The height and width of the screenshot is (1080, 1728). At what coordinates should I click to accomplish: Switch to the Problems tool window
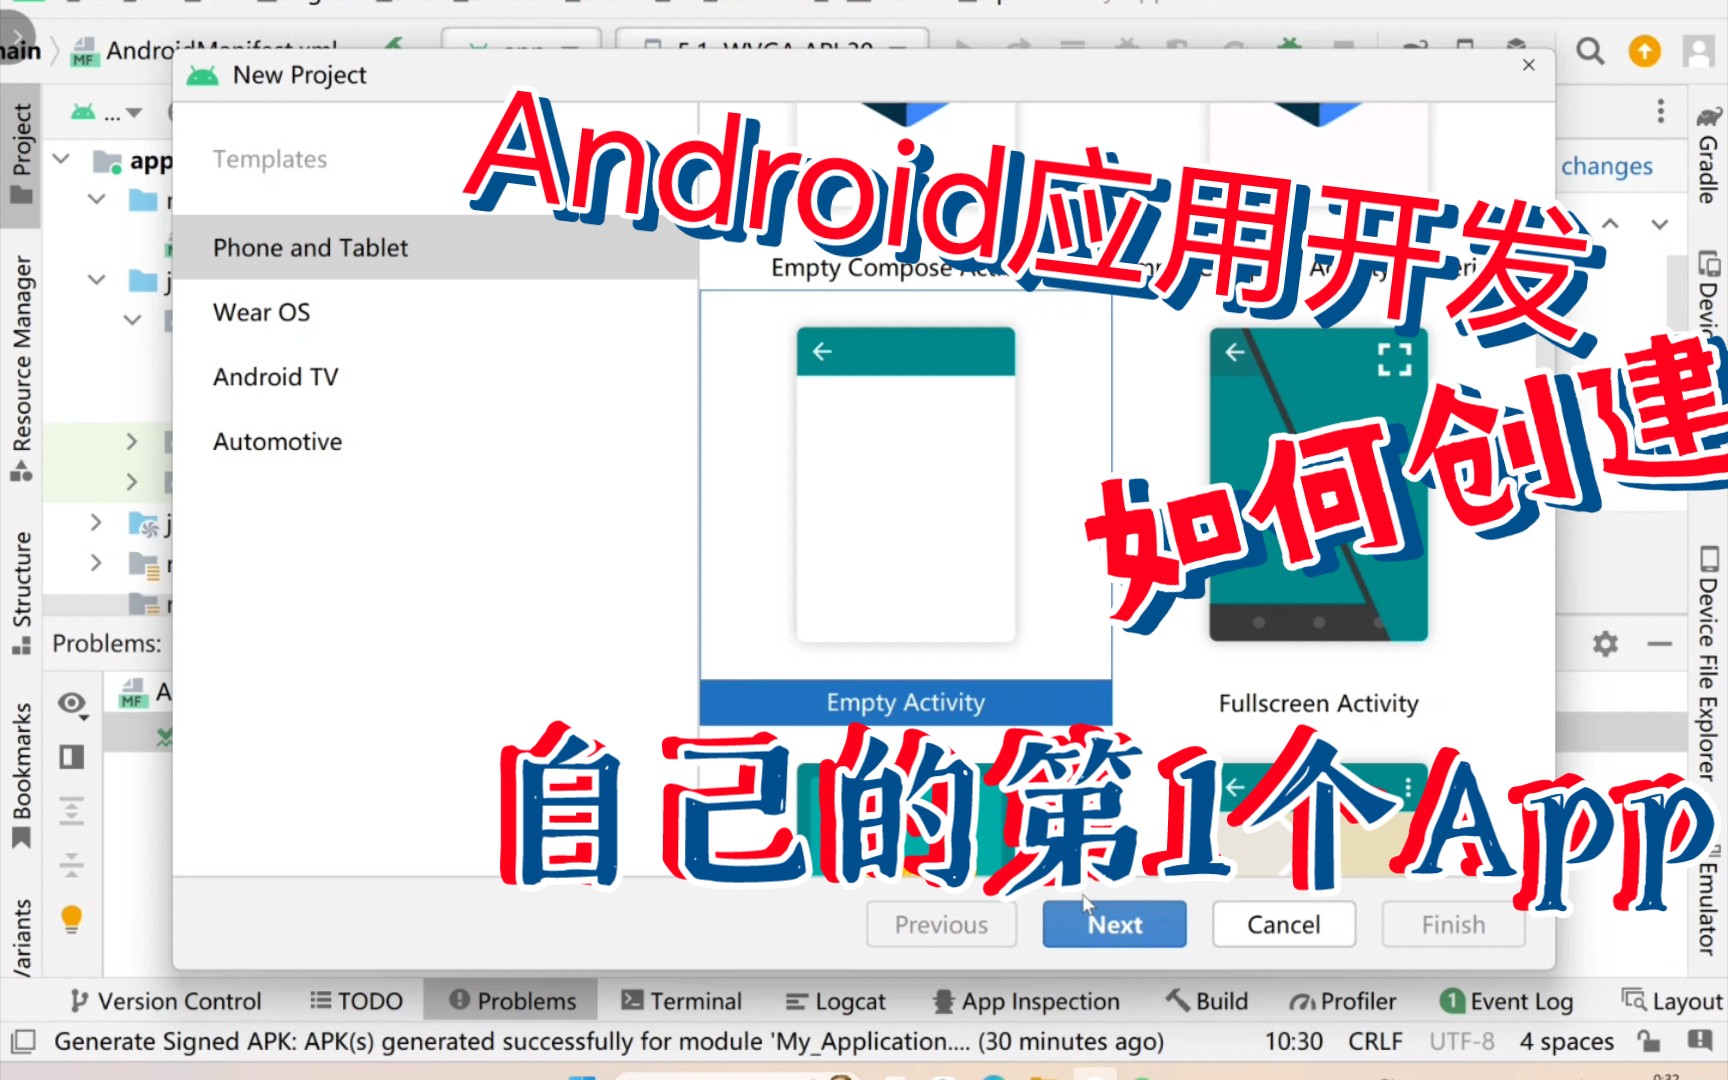pyautogui.click(x=512, y=1001)
